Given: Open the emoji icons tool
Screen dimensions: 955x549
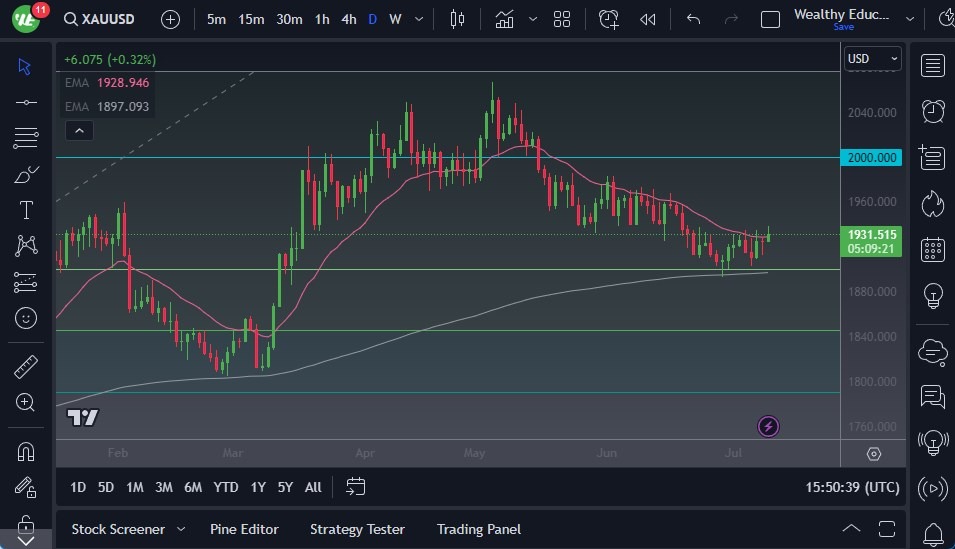Looking at the screenshot, I should (x=26, y=318).
